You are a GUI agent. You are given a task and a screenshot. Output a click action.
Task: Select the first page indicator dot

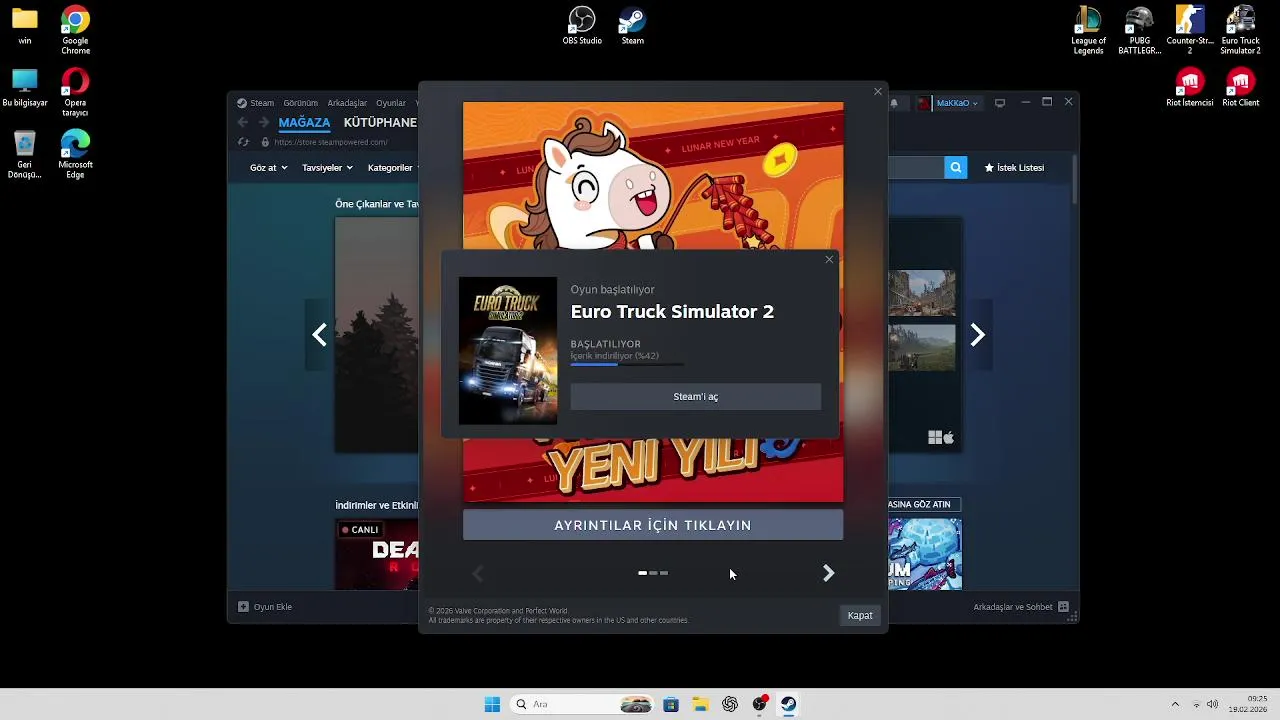pyautogui.click(x=642, y=573)
